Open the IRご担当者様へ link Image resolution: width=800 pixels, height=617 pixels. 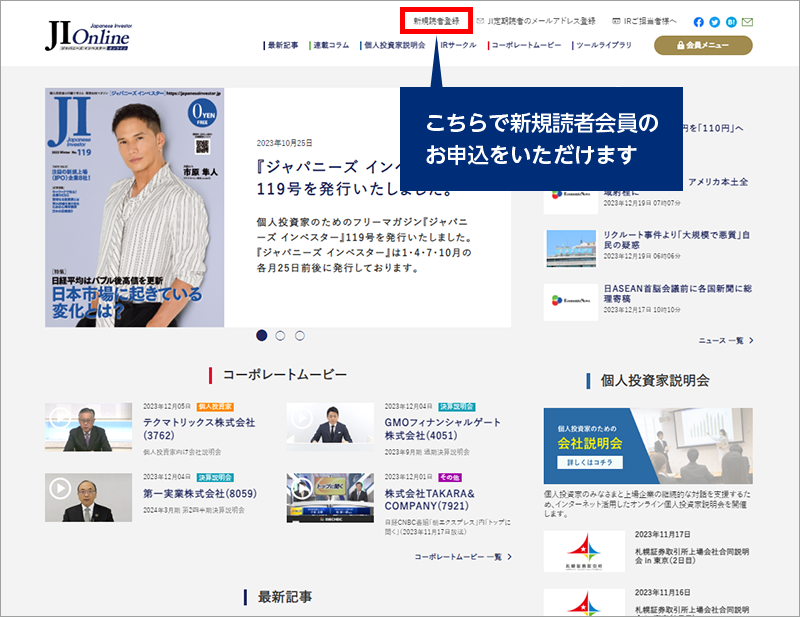(644, 21)
